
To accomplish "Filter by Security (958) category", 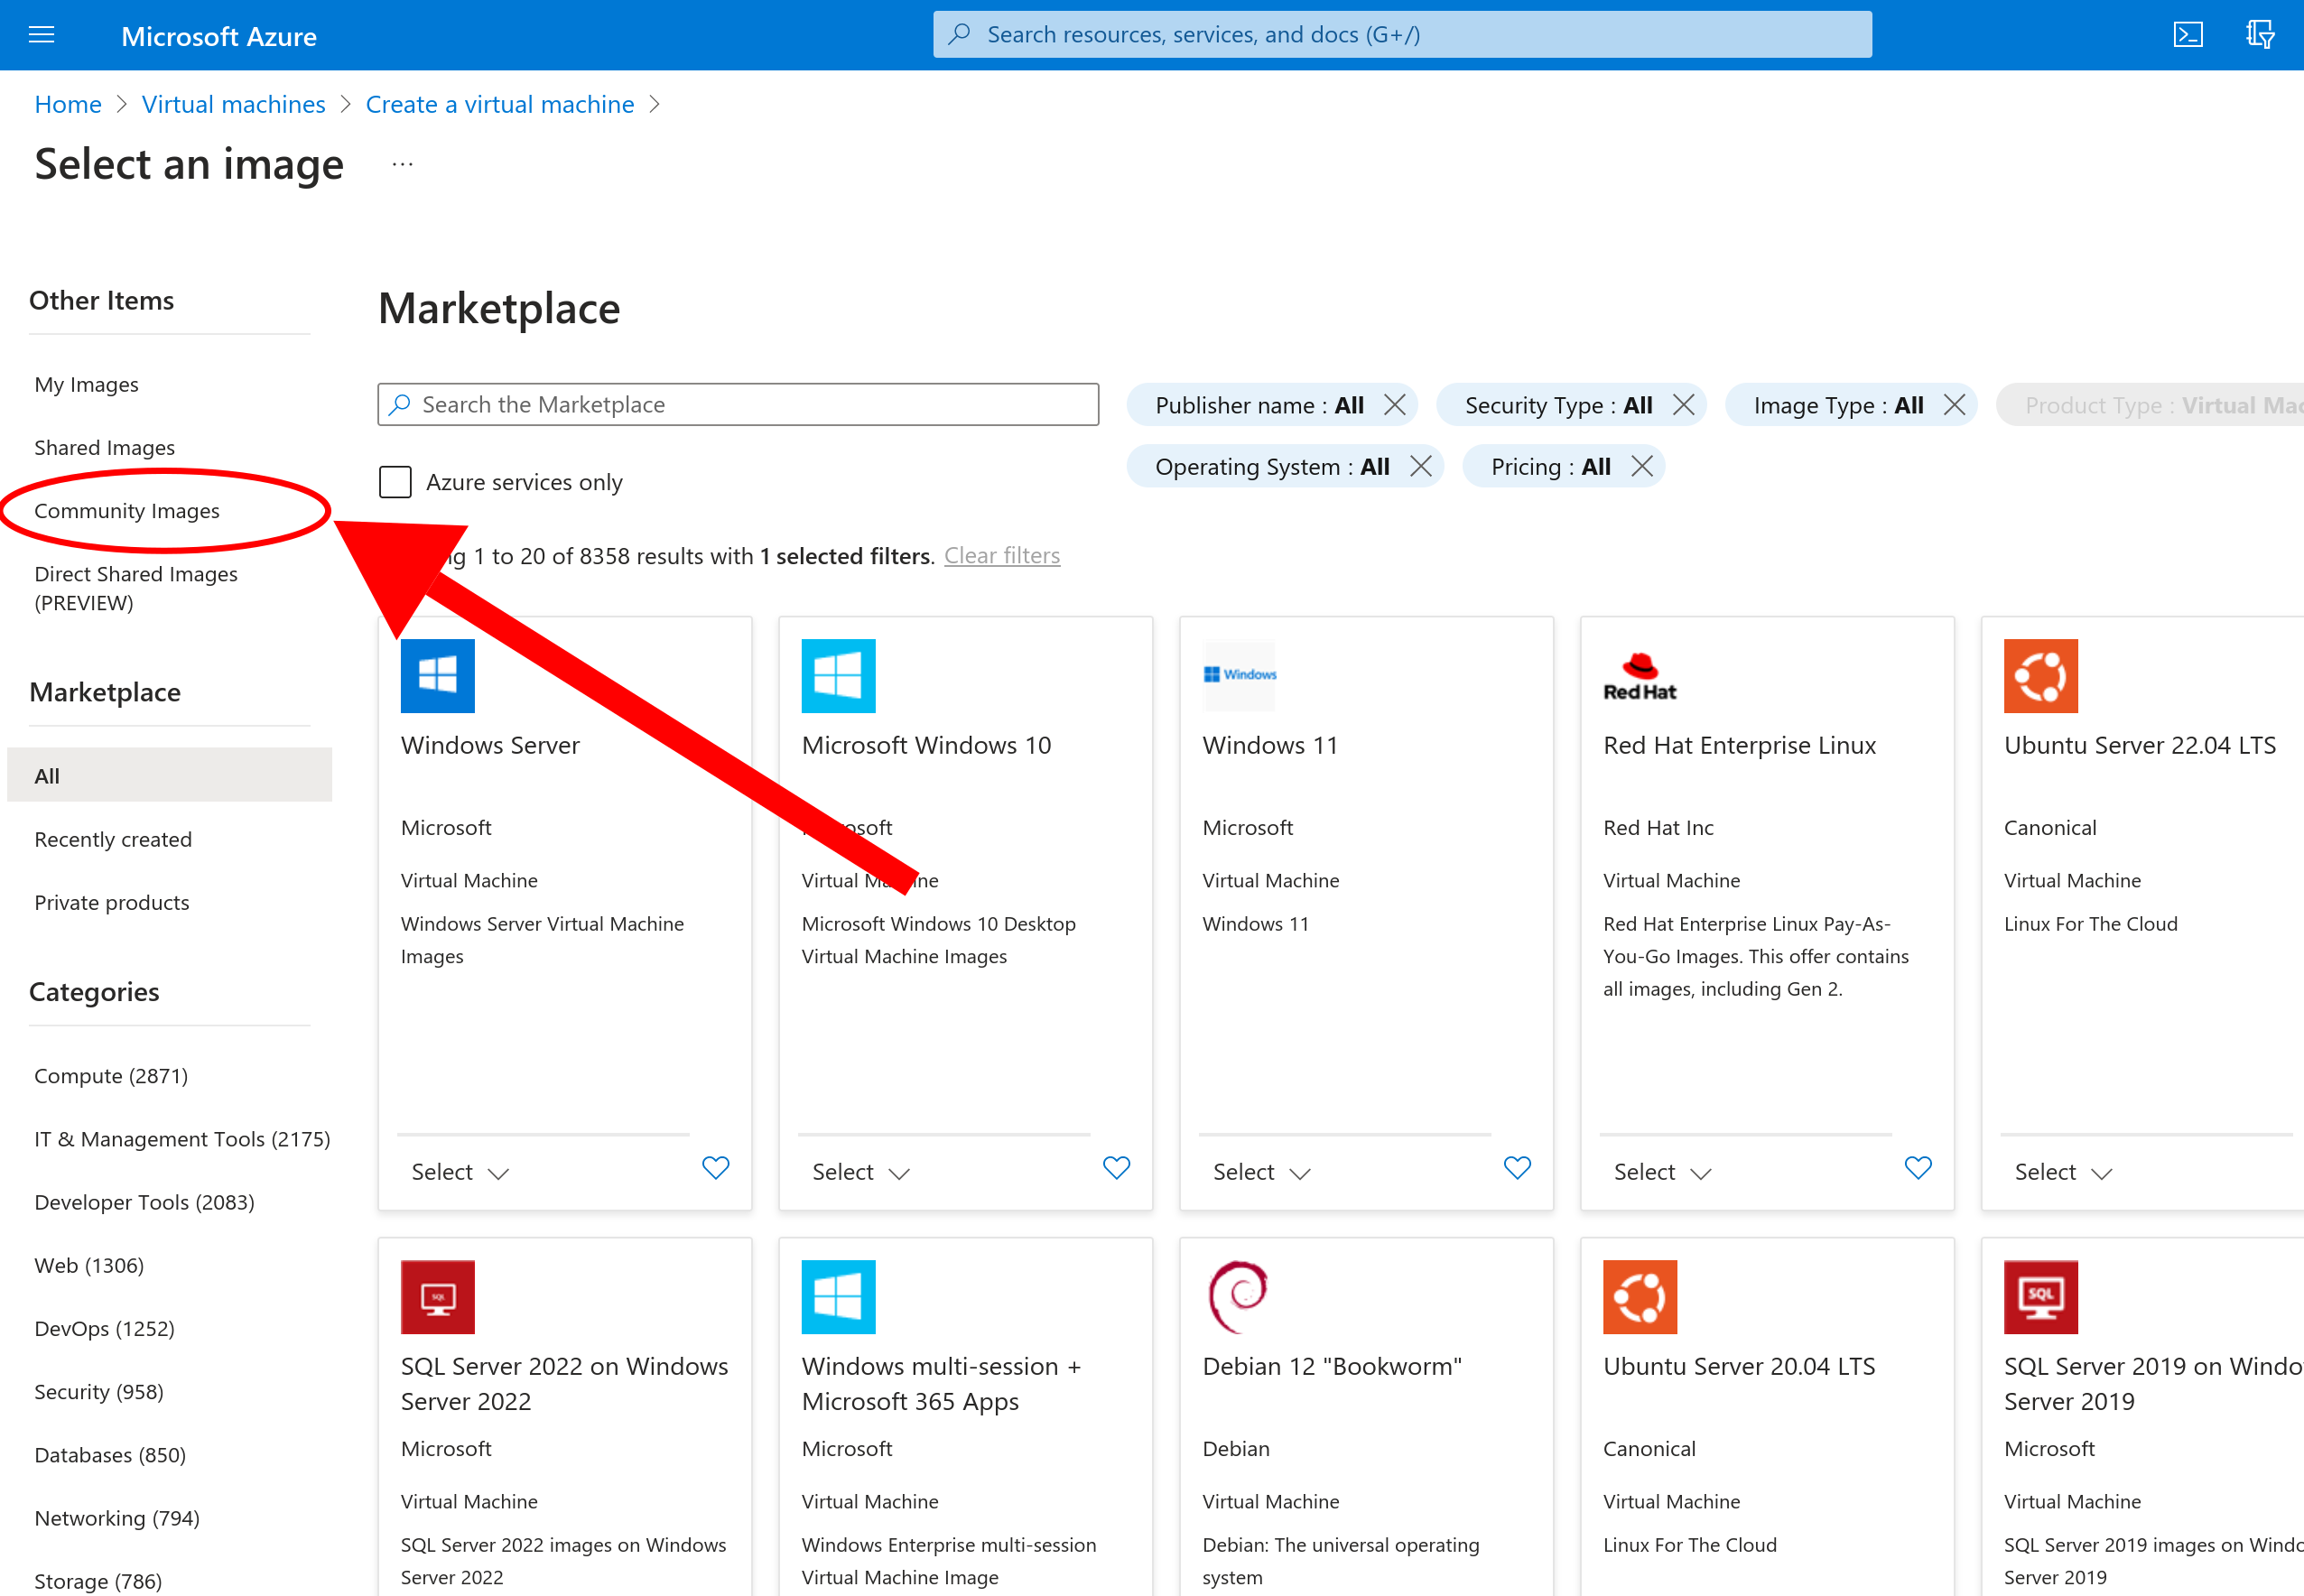I will 99,1391.
